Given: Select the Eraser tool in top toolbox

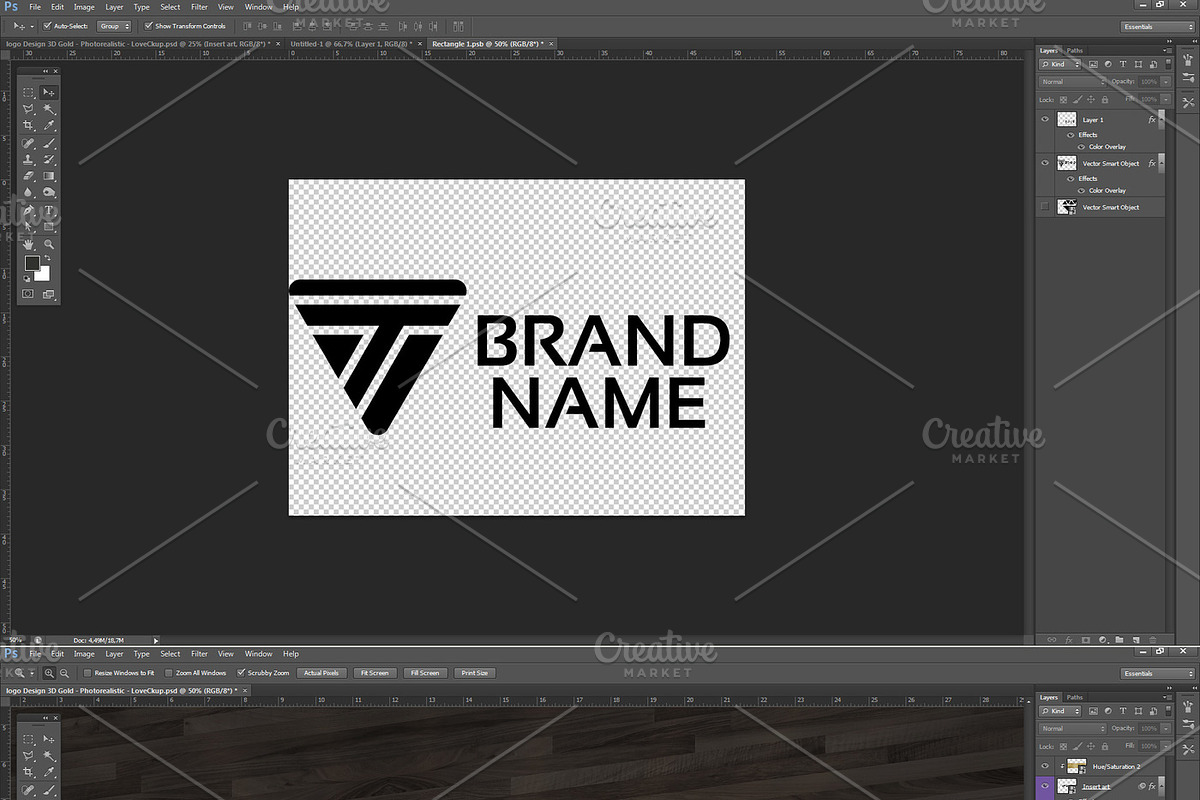Looking at the screenshot, I should [x=29, y=176].
